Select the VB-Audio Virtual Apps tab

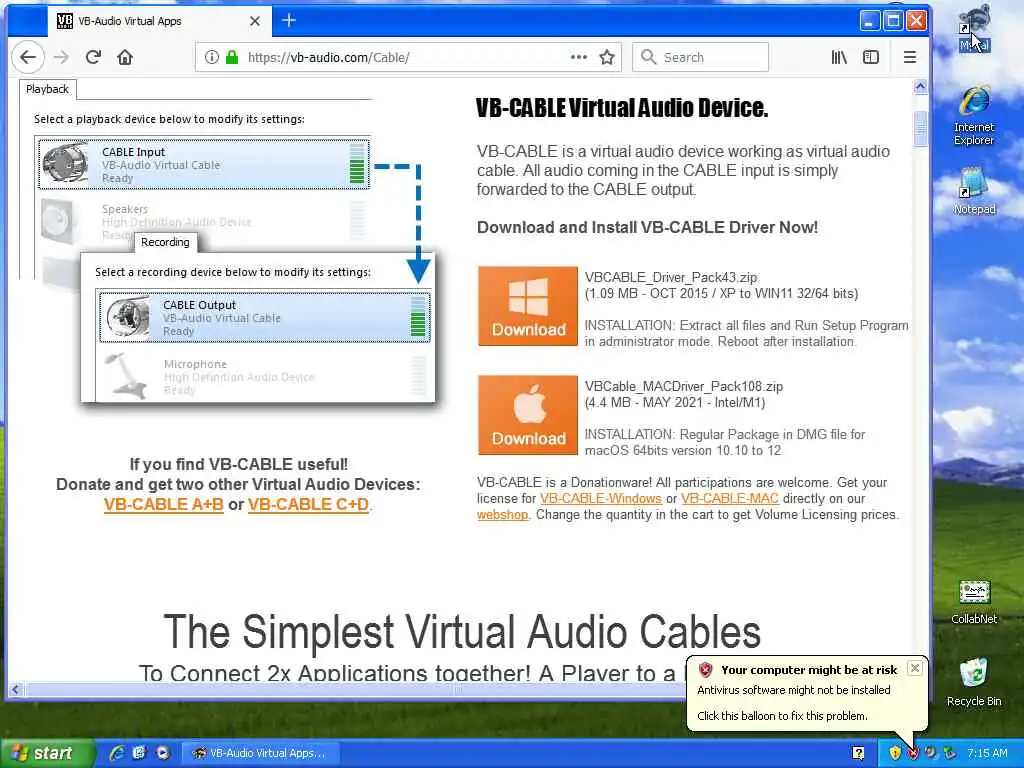pyautogui.click(x=160, y=21)
